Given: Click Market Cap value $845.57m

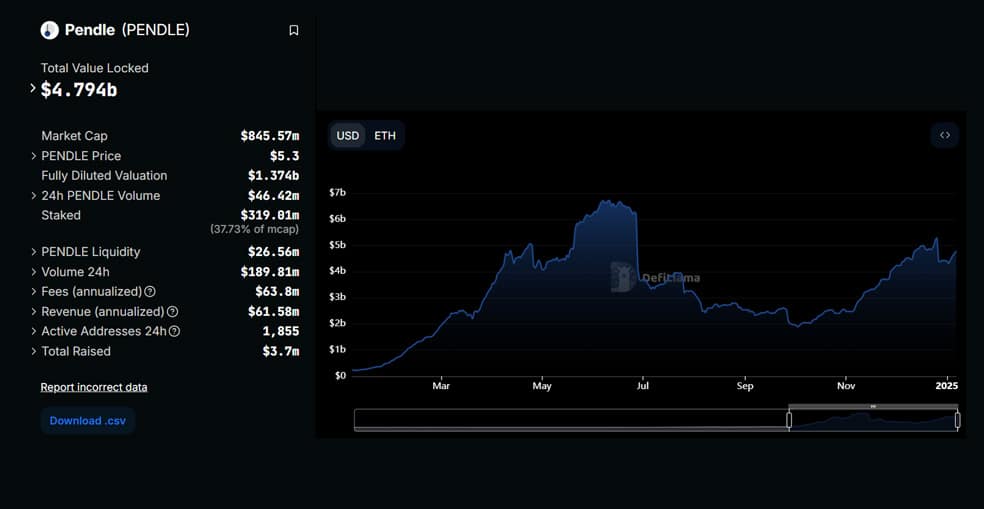Looking at the screenshot, I should tap(269, 136).
